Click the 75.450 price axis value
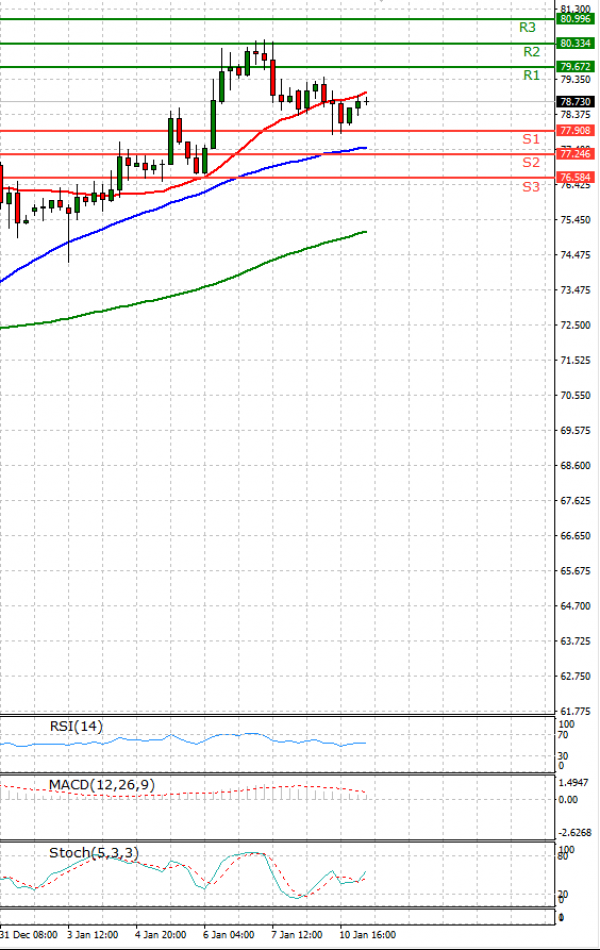Image resolution: width=600 pixels, height=950 pixels. coord(575,220)
